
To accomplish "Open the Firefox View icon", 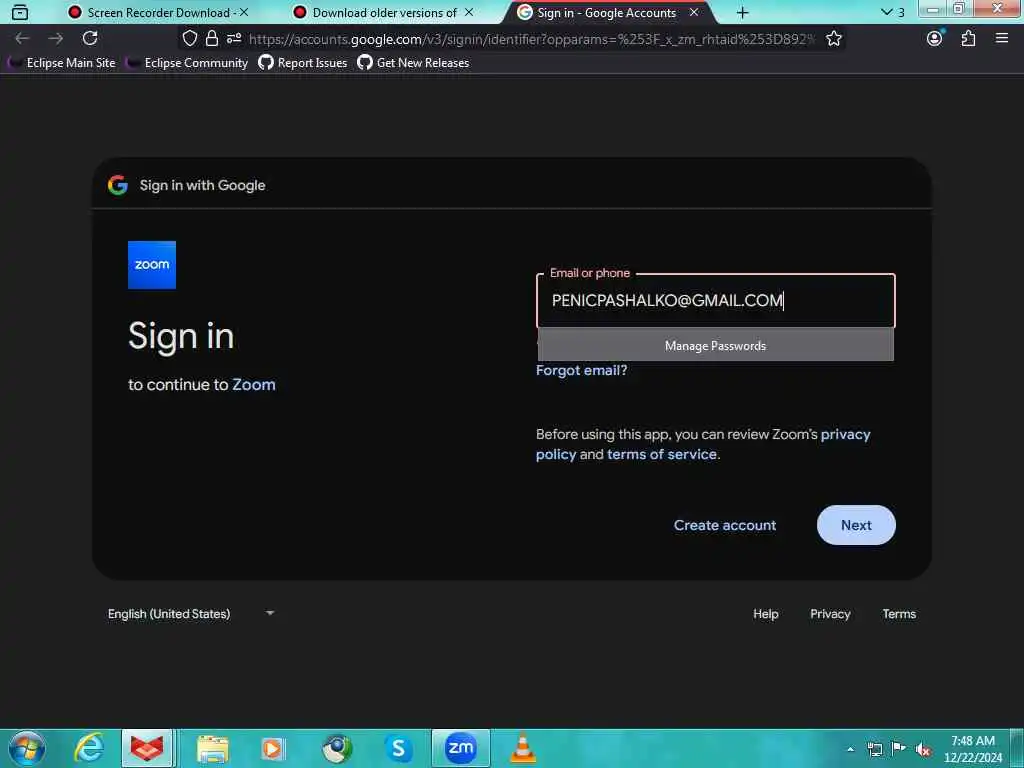I will [x=20, y=12].
